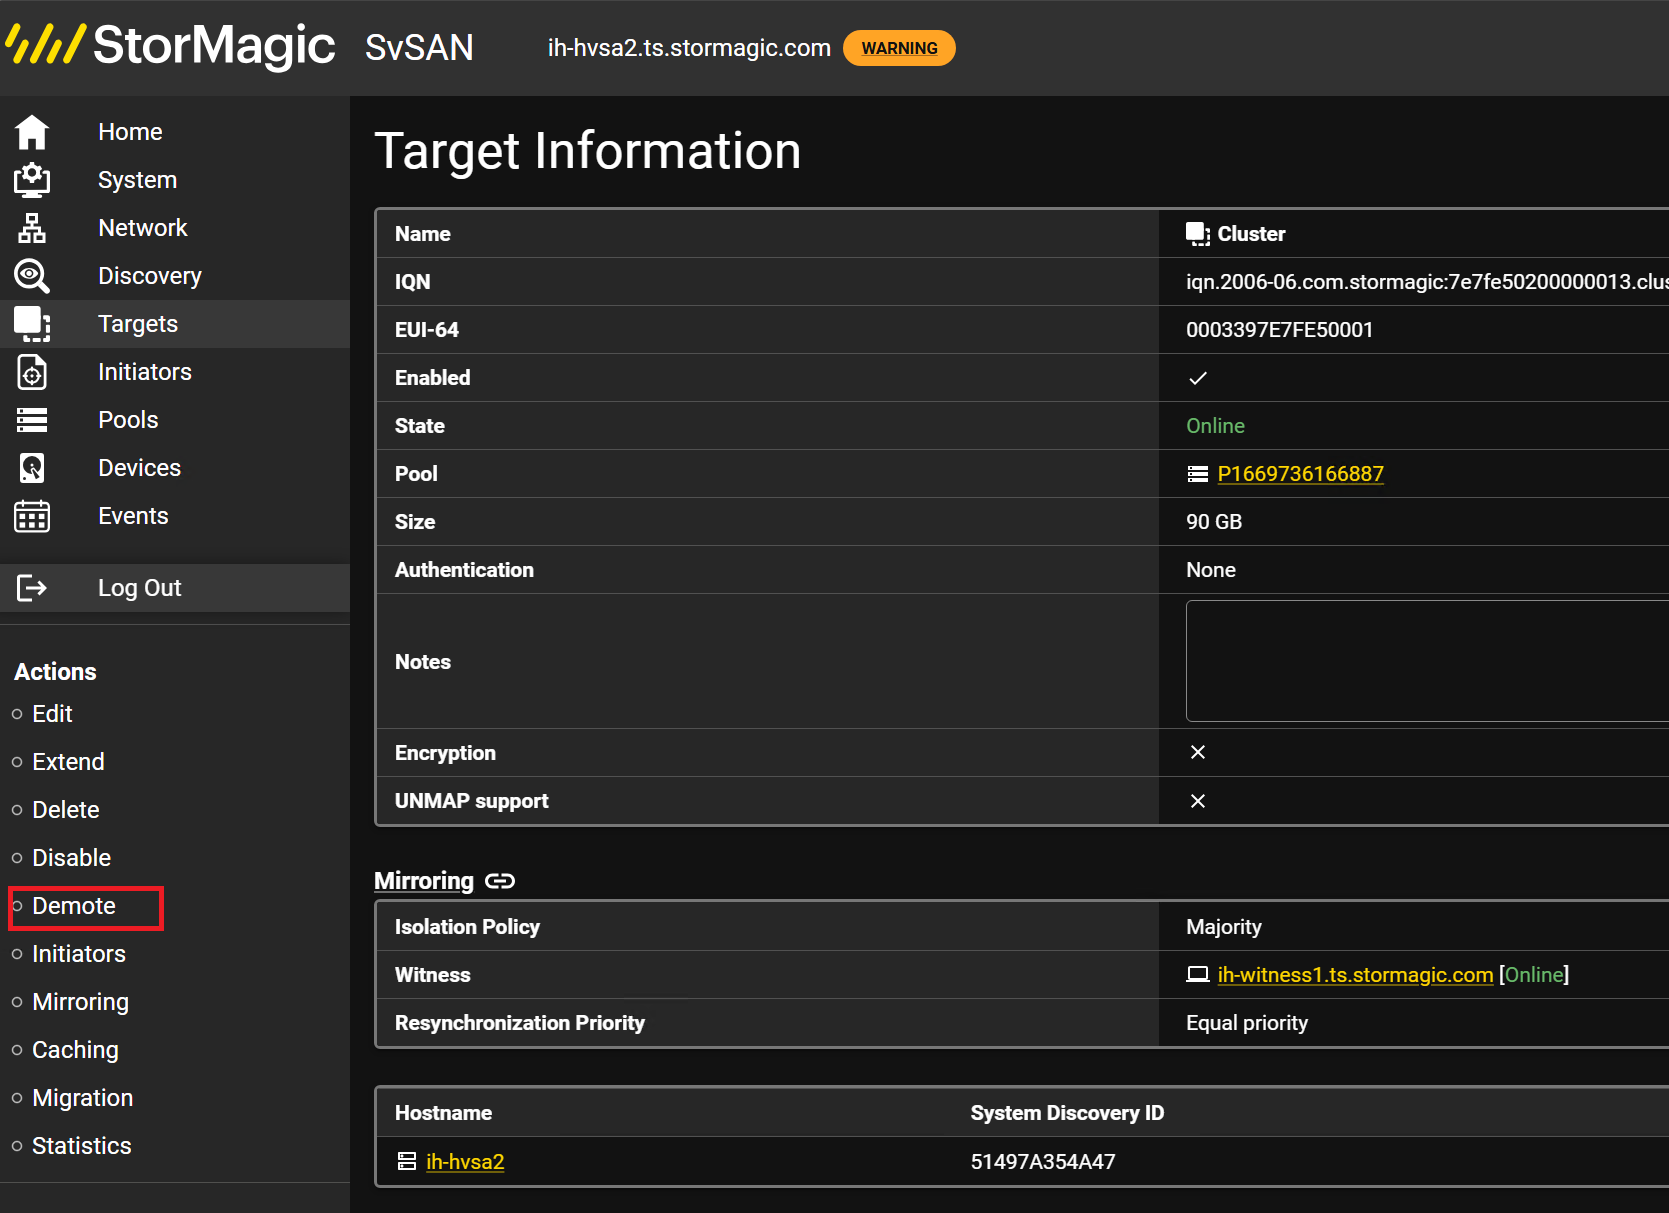Screen dimensions: 1669x1213
Task: Click the StorMagic logo
Action: click(171, 45)
